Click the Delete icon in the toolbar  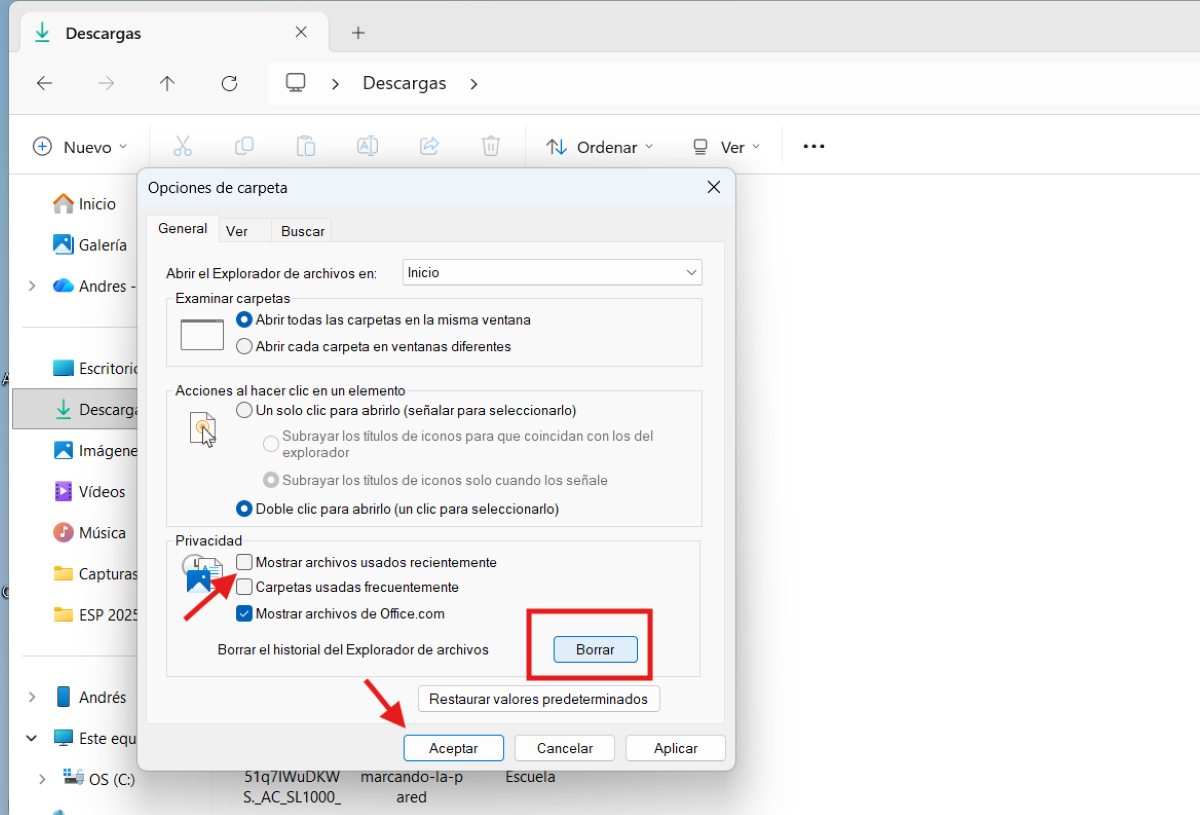pos(490,146)
